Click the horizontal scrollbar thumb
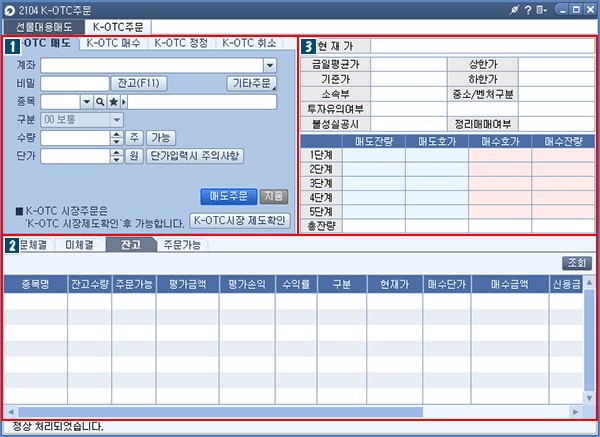The width and height of the screenshot is (600, 437). tap(221, 412)
